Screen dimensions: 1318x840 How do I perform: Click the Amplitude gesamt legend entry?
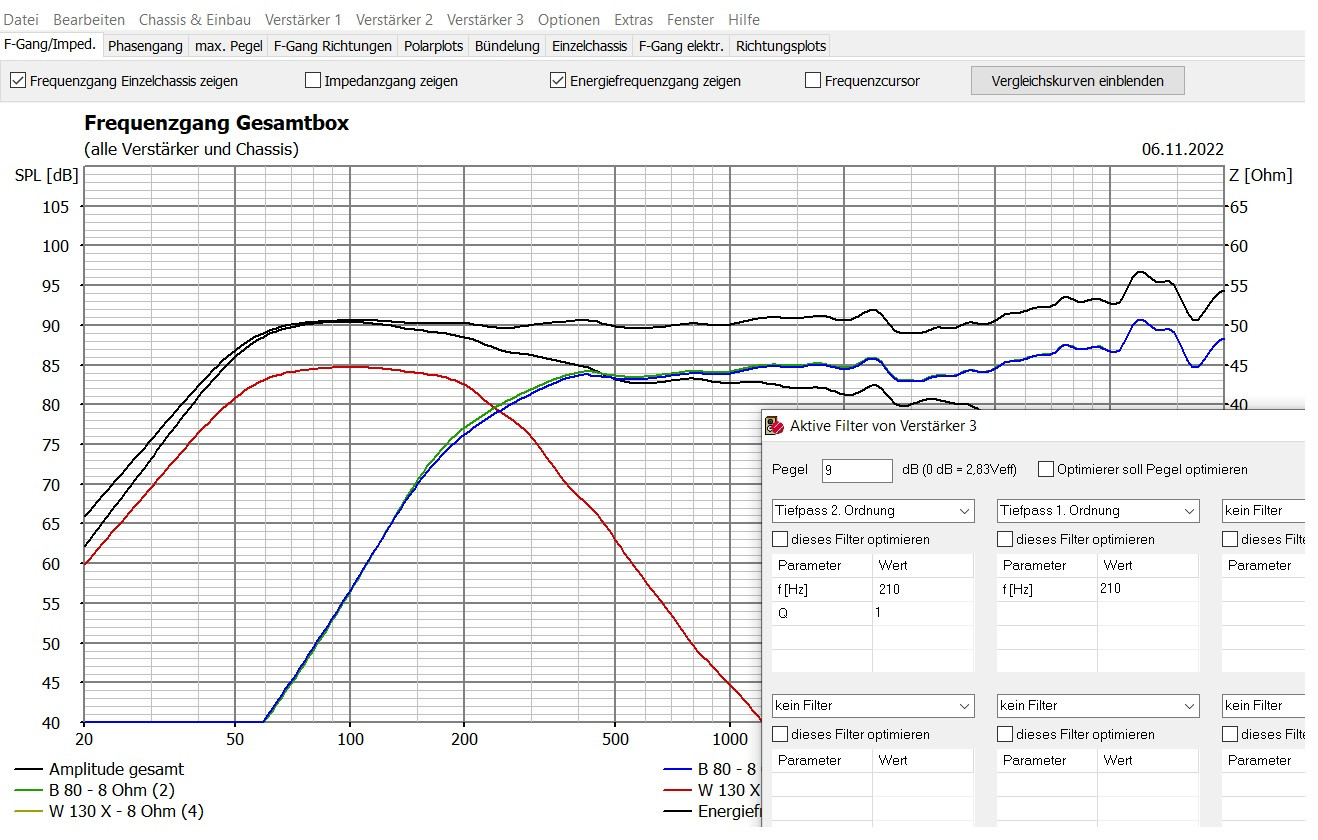[116, 769]
